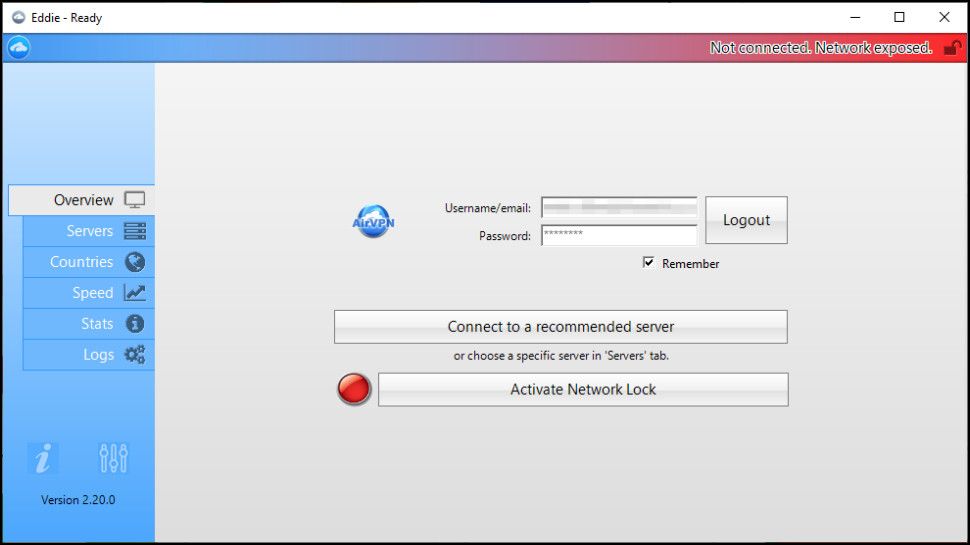The width and height of the screenshot is (970, 545).
Task: Focus the Username/email field
Action: (x=619, y=207)
